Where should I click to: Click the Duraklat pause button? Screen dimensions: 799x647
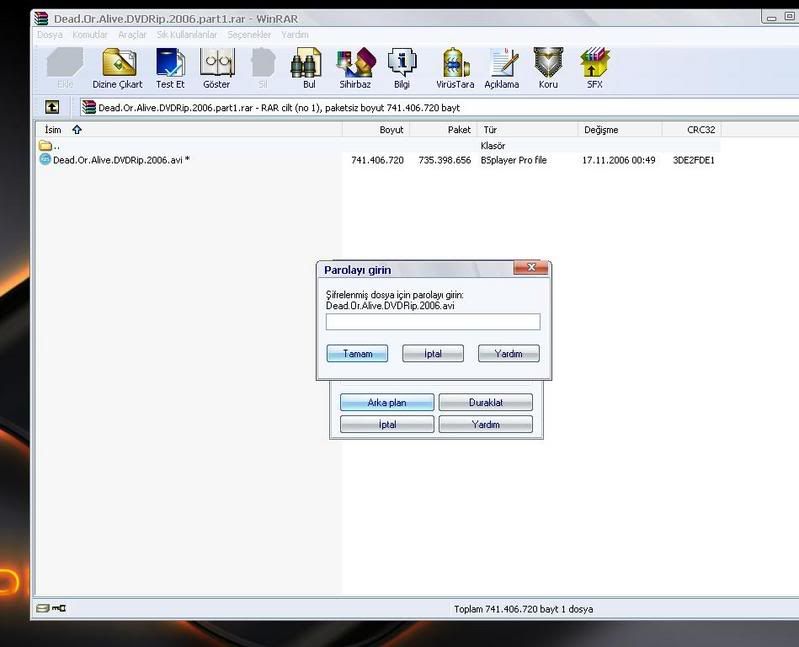click(x=486, y=402)
